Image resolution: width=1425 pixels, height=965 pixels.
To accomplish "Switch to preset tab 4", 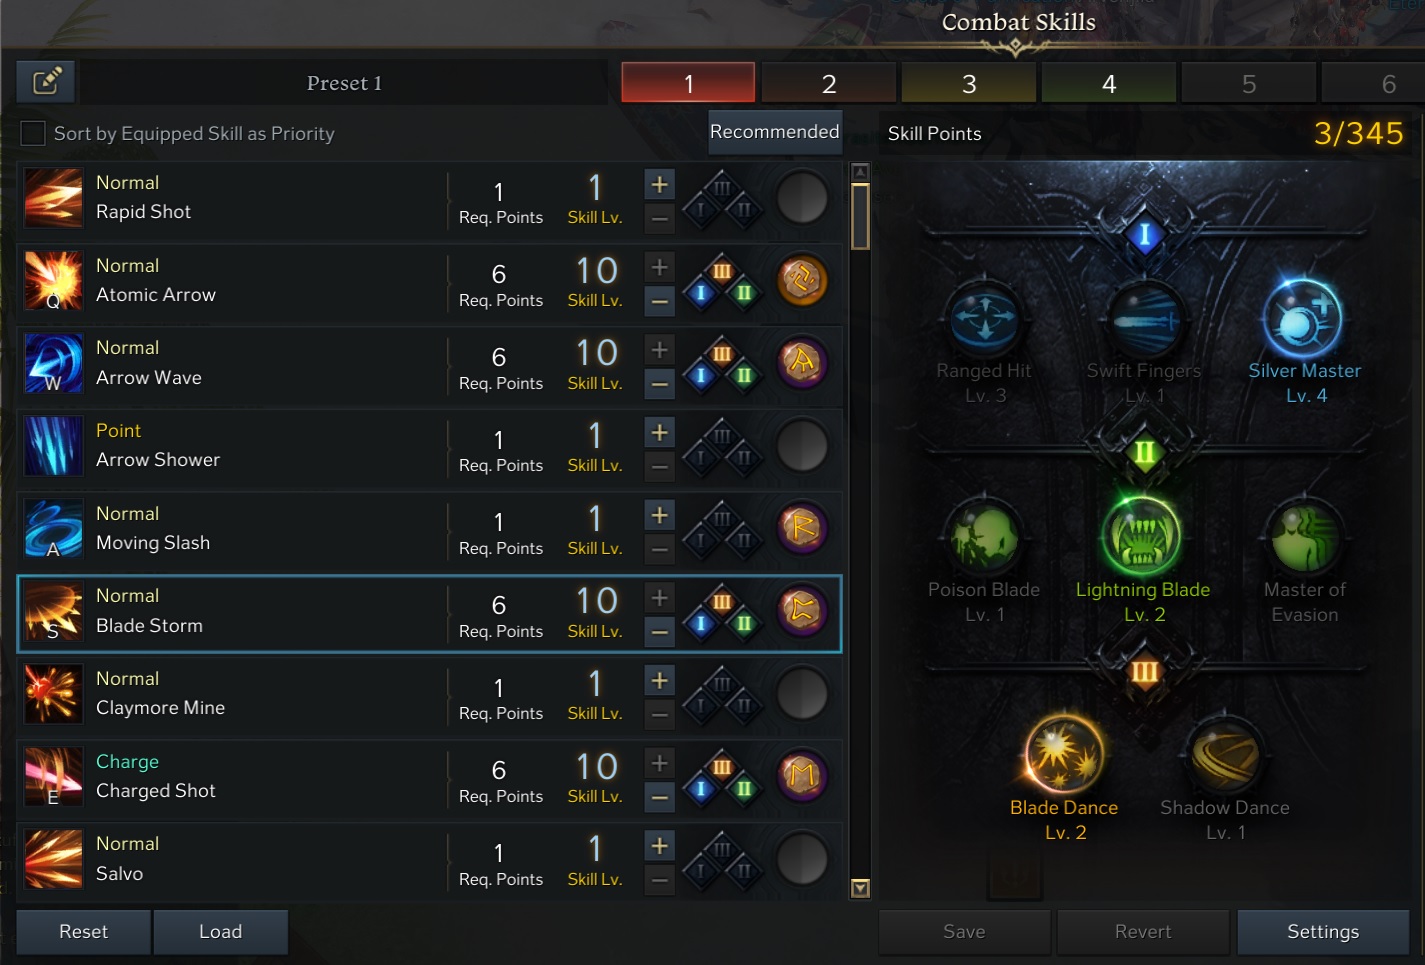I will pos(1108,83).
